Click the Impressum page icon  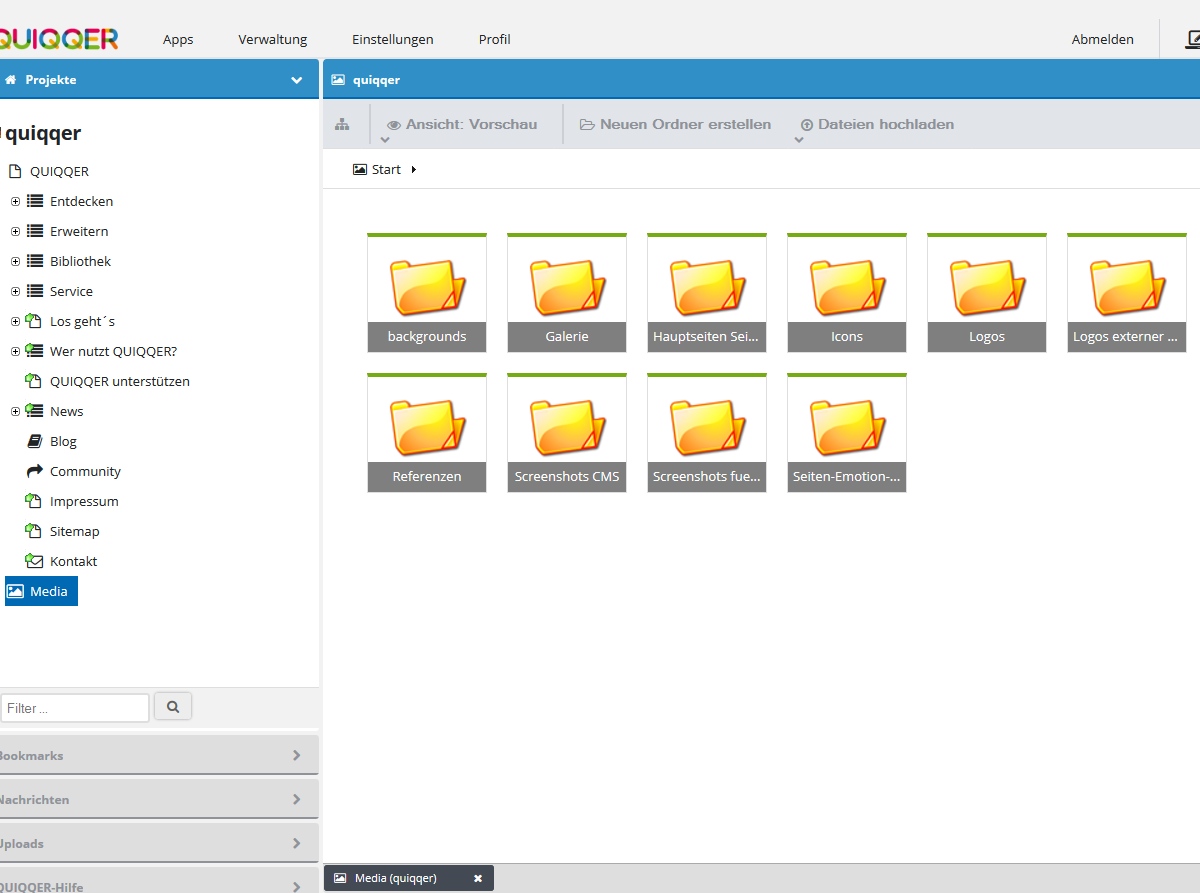[x=32, y=501]
